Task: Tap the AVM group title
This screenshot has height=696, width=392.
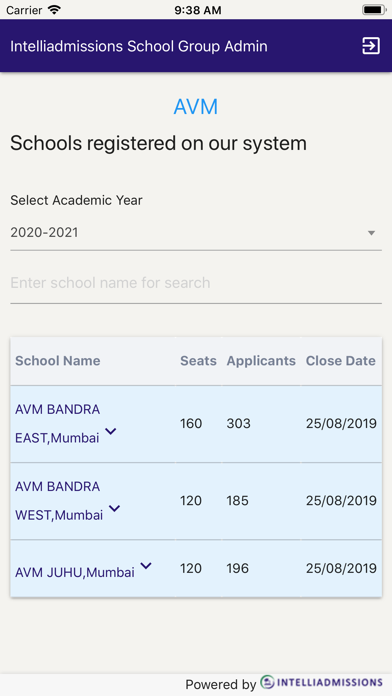Action: point(196,107)
